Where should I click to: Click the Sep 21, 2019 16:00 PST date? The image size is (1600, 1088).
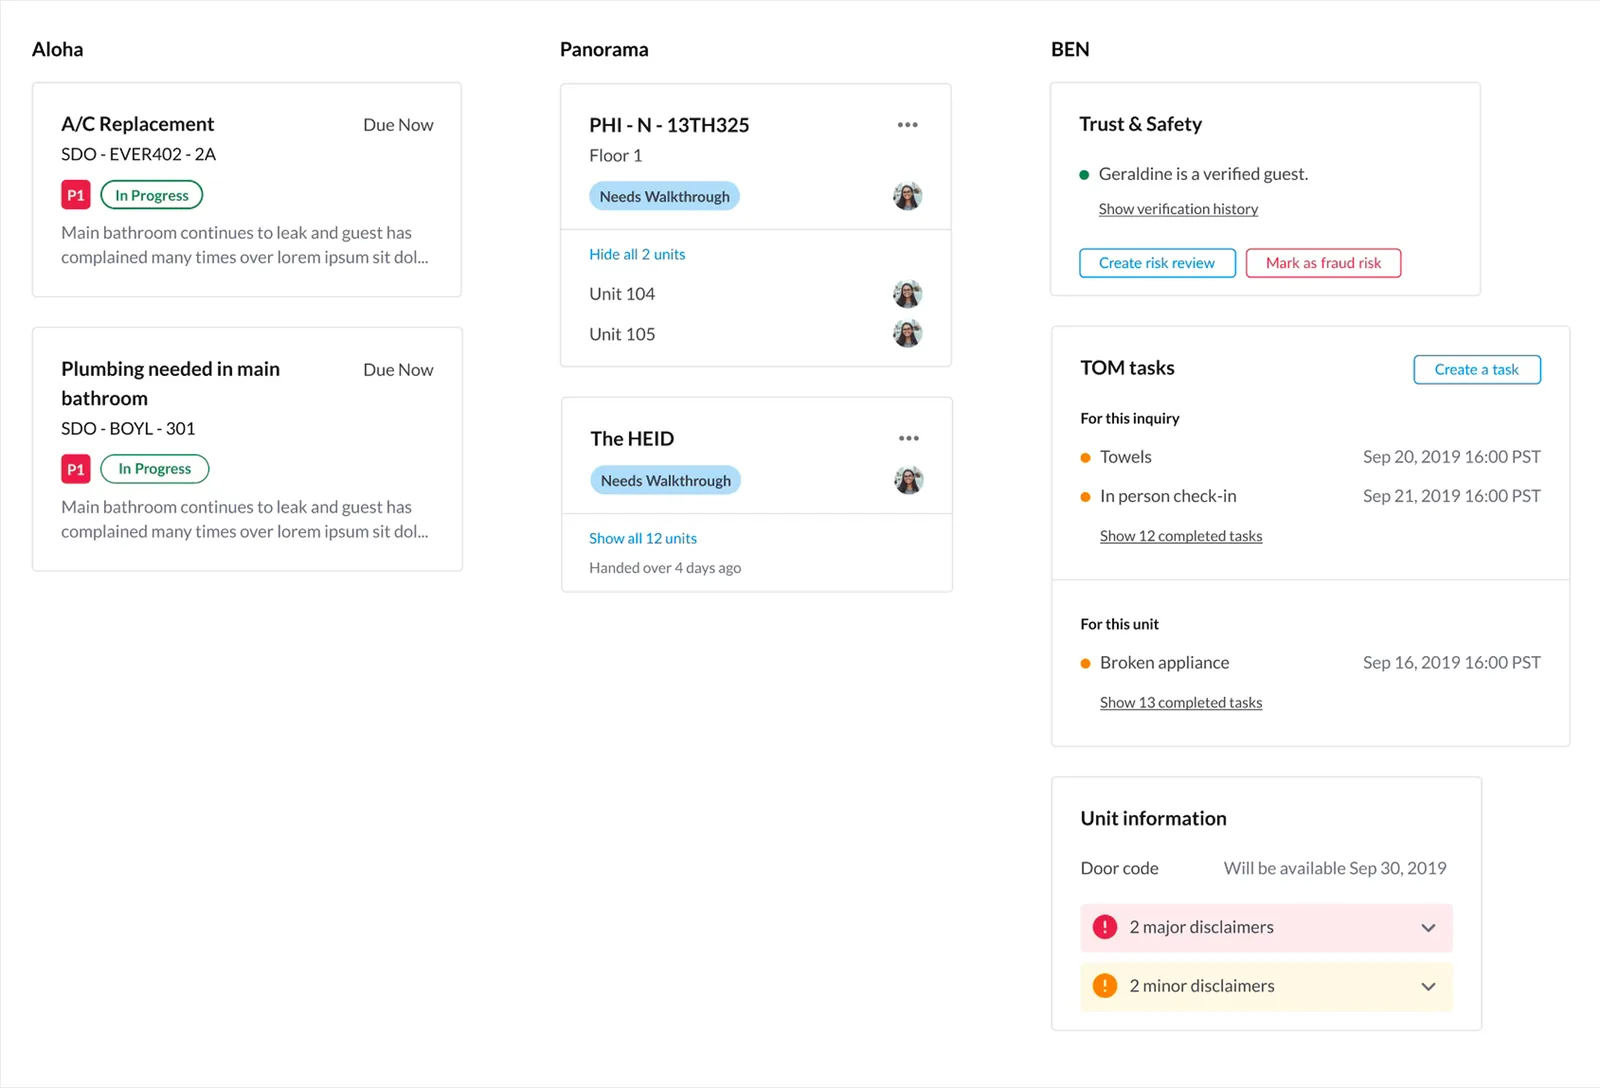pyautogui.click(x=1451, y=496)
